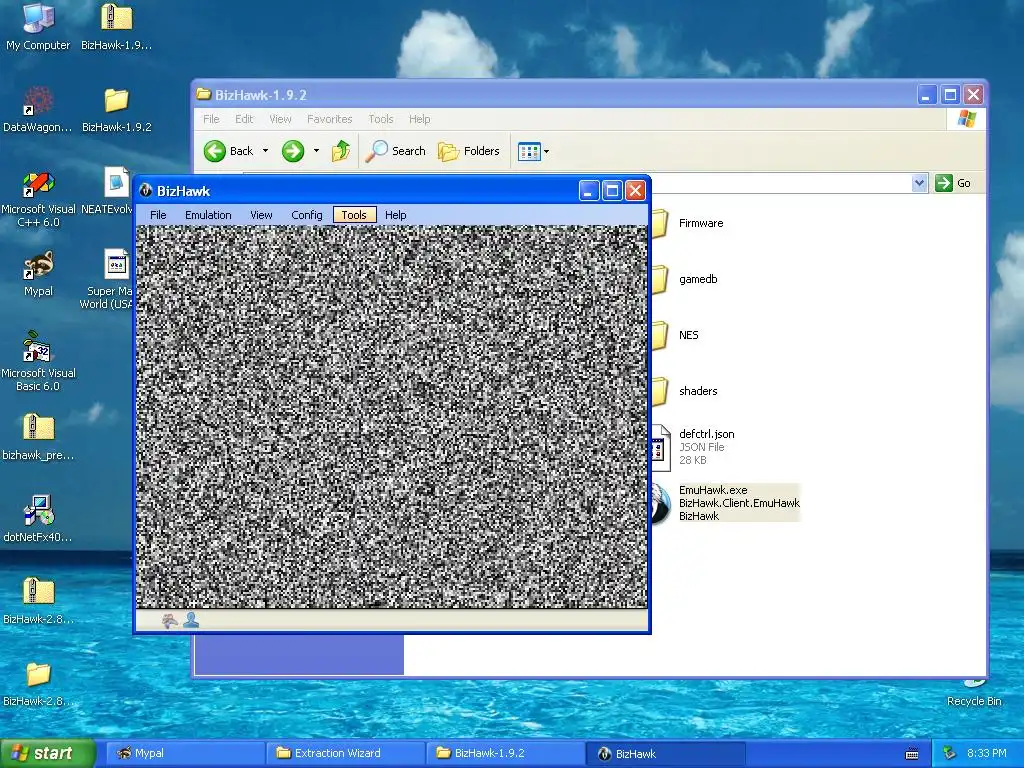Viewport: 1024px width, 768px height.
Task: Click the keyboard icon in the taskbar
Action: [x=912, y=754]
